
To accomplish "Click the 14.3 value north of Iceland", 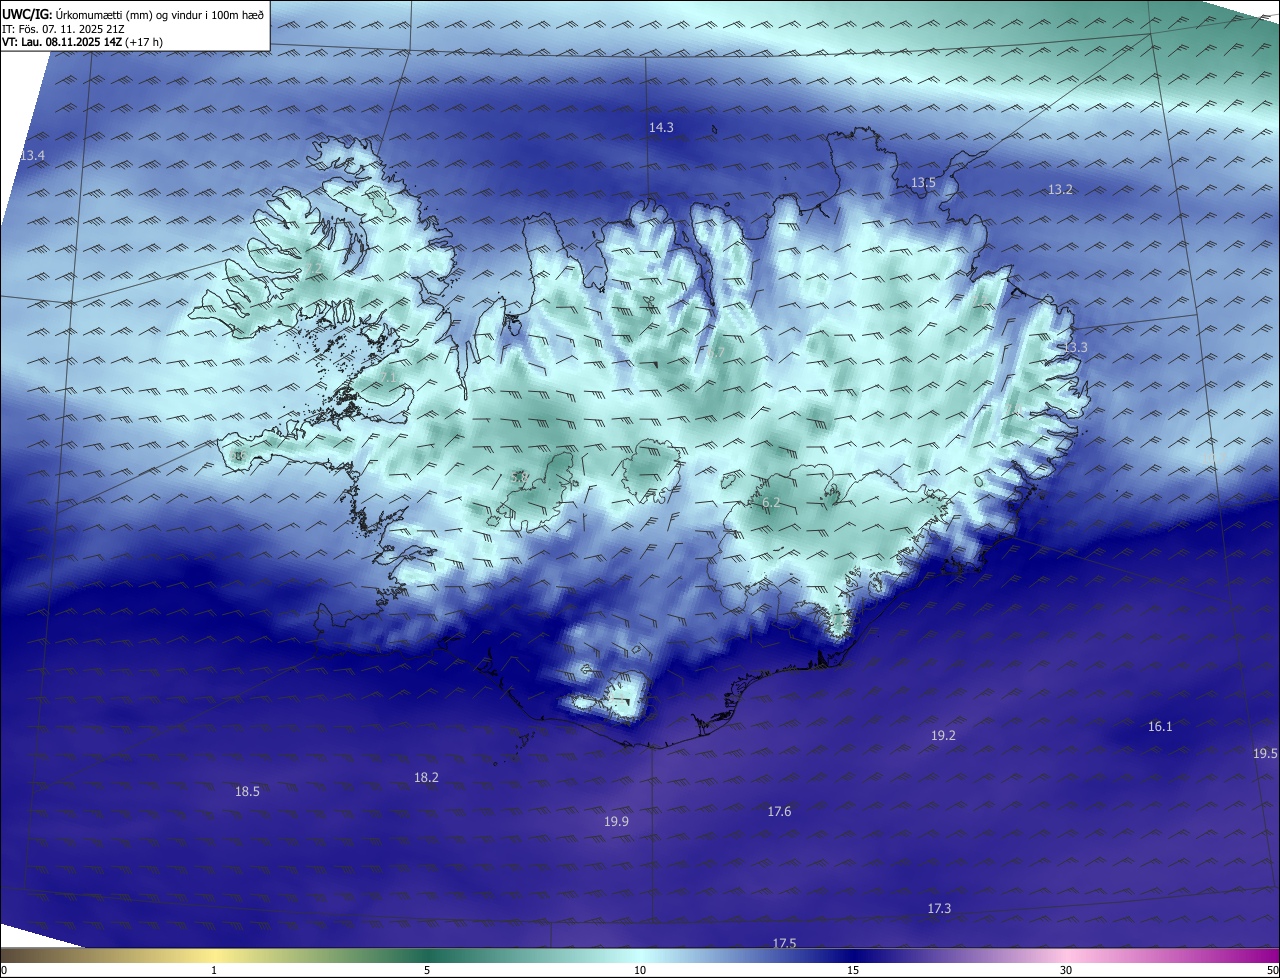I will click(661, 127).
